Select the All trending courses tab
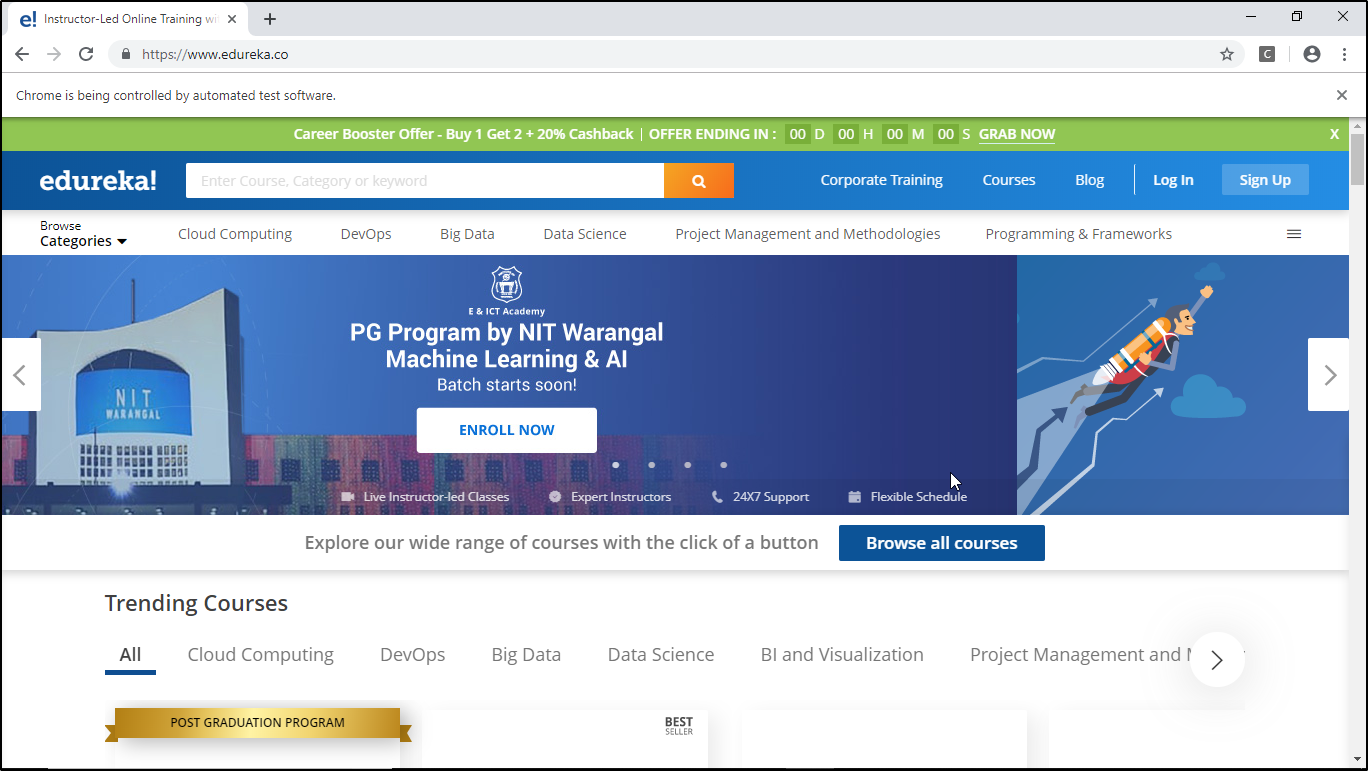The height and width of the screenshot is (771, 1368). (130, 655)
